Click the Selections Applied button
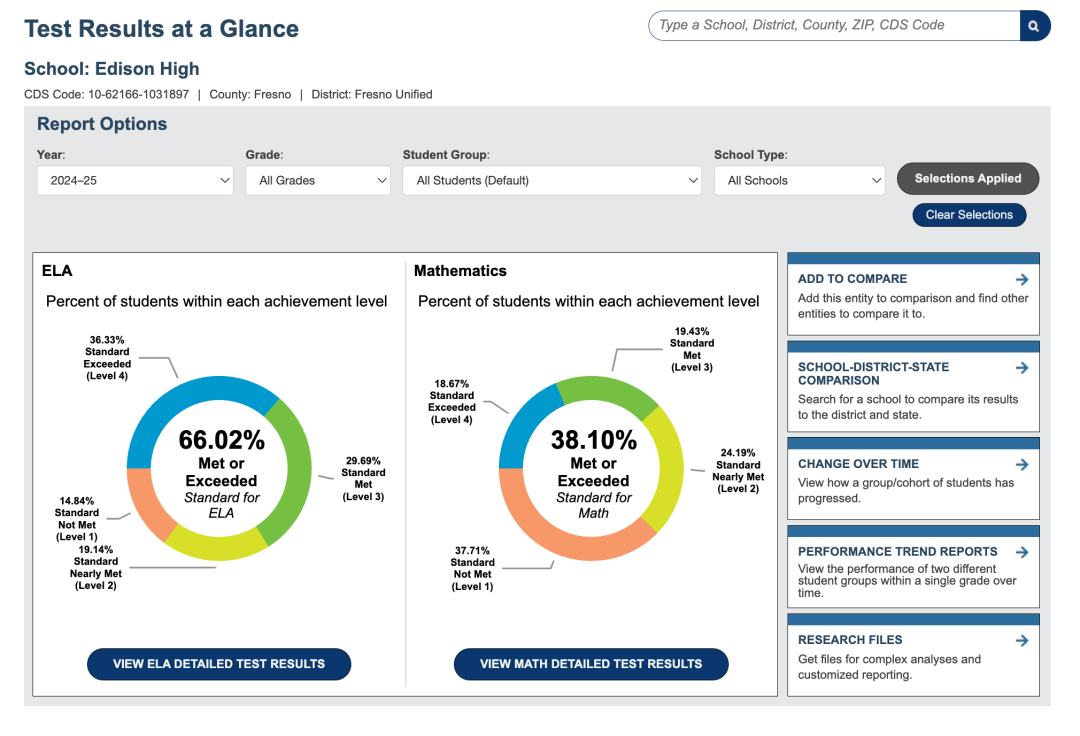This screenshot has height=736, width=1080. click(x=968, y=178)
